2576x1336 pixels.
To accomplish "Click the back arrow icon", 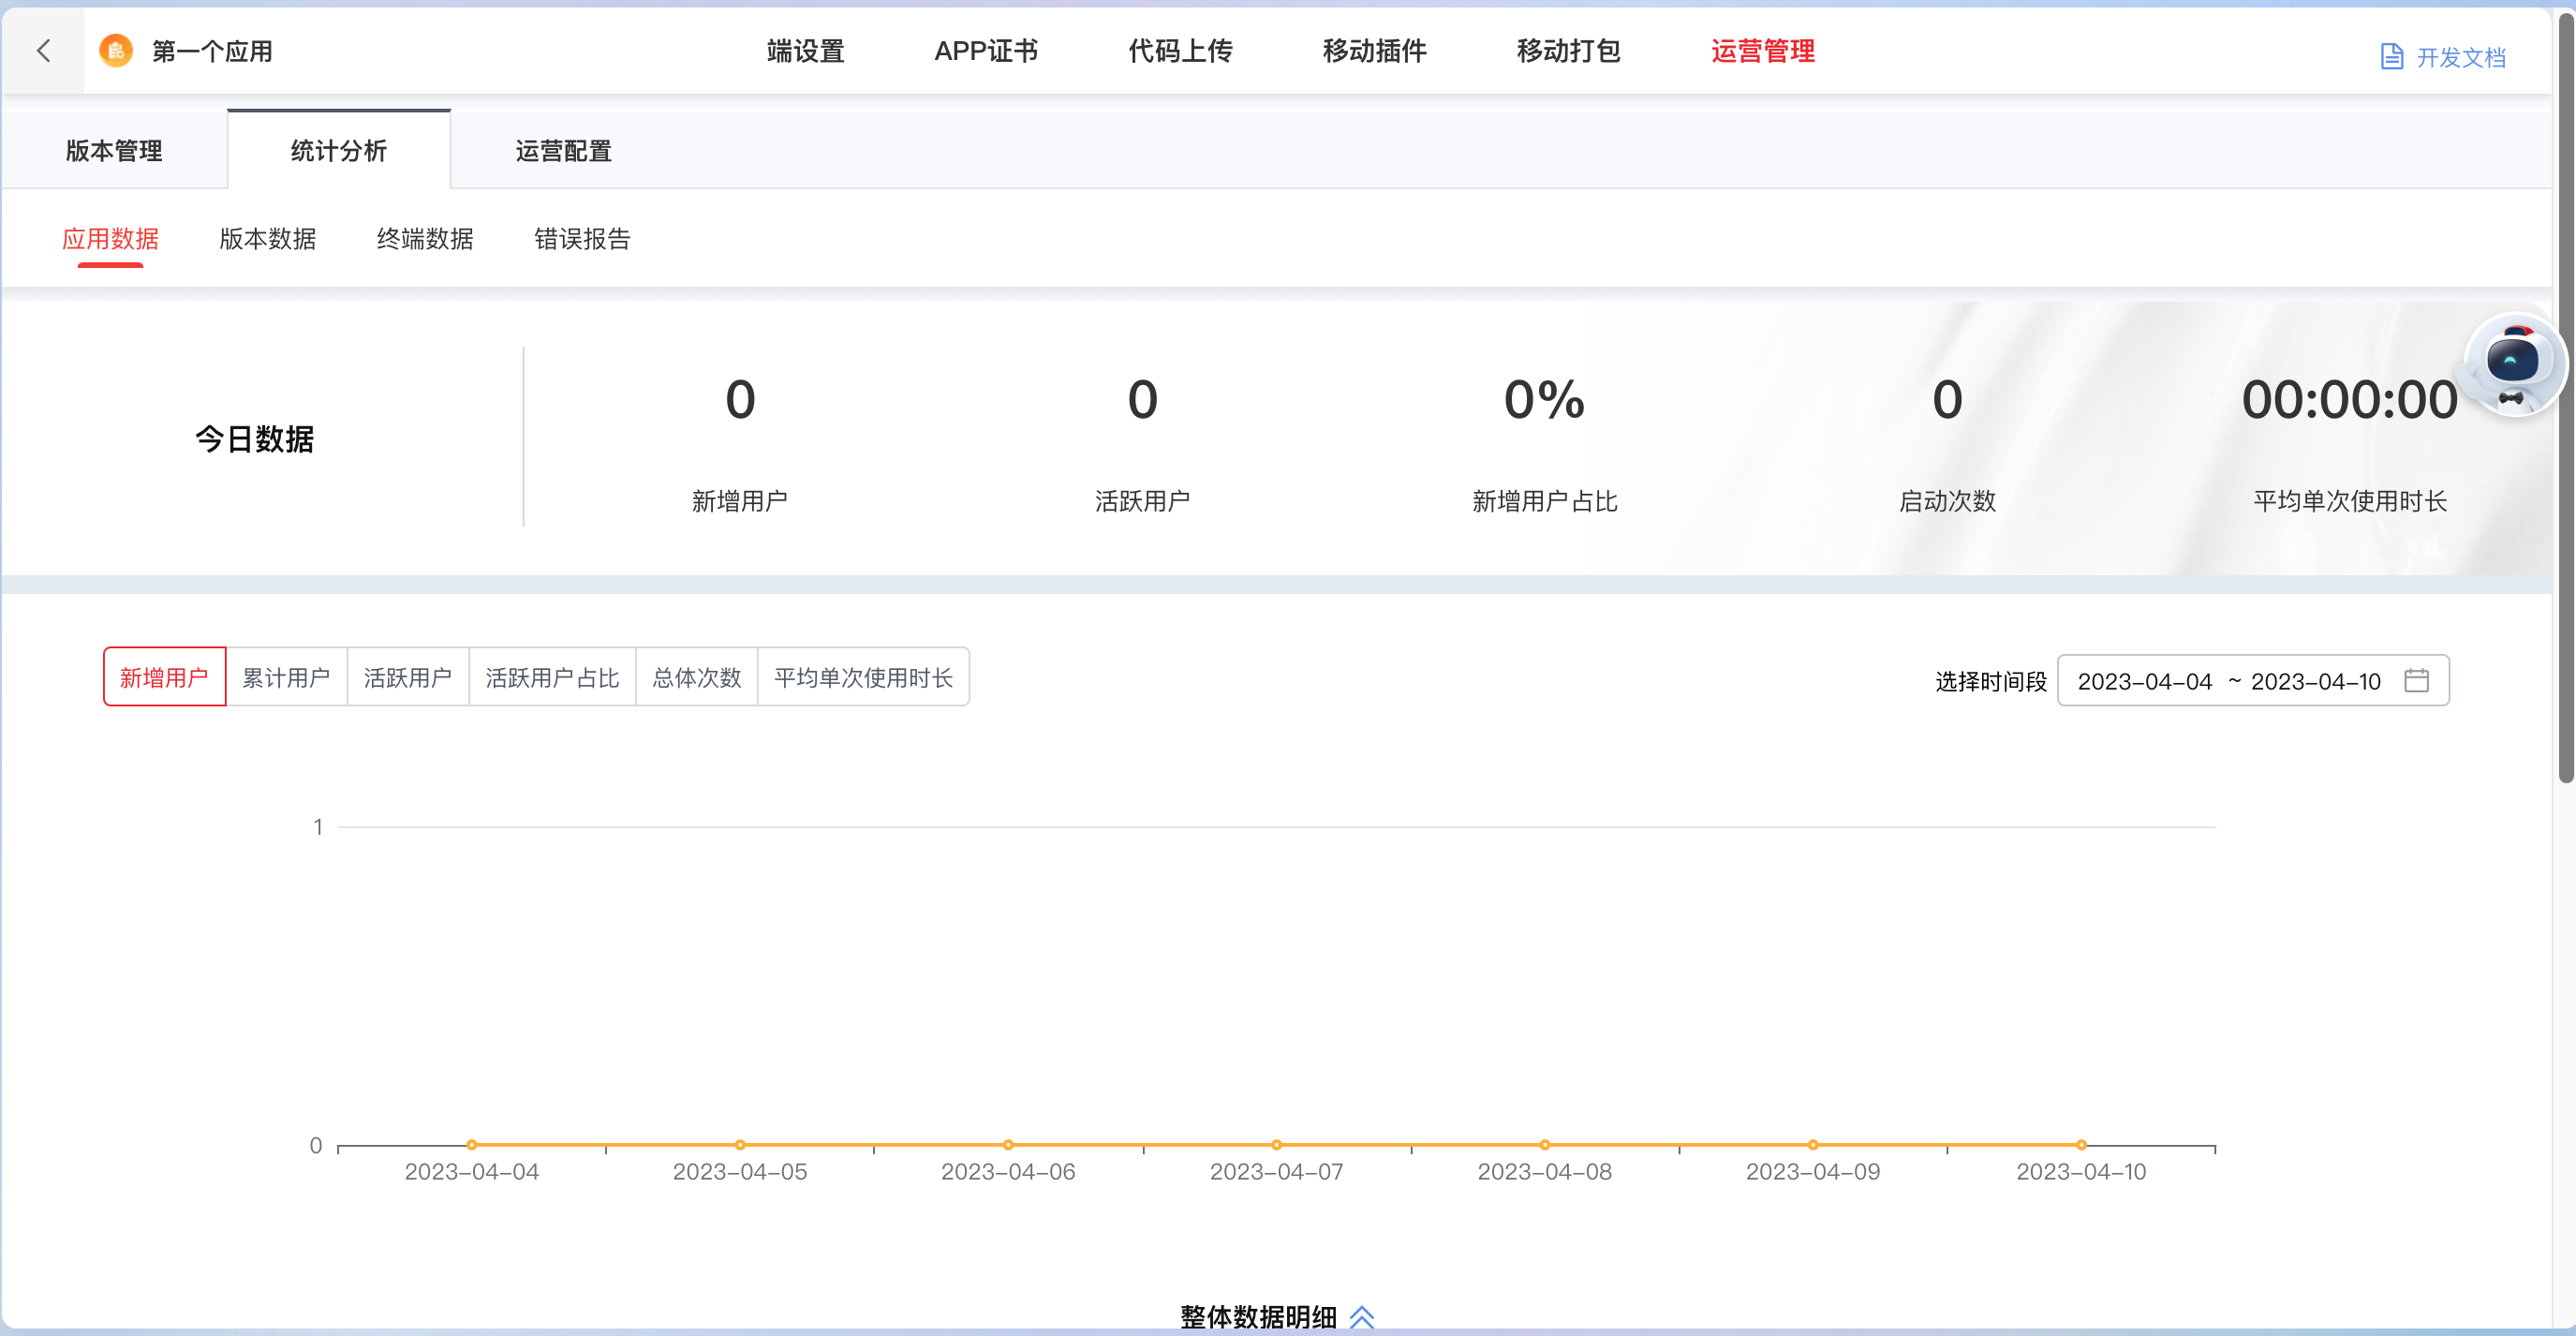I will (43, 51).
